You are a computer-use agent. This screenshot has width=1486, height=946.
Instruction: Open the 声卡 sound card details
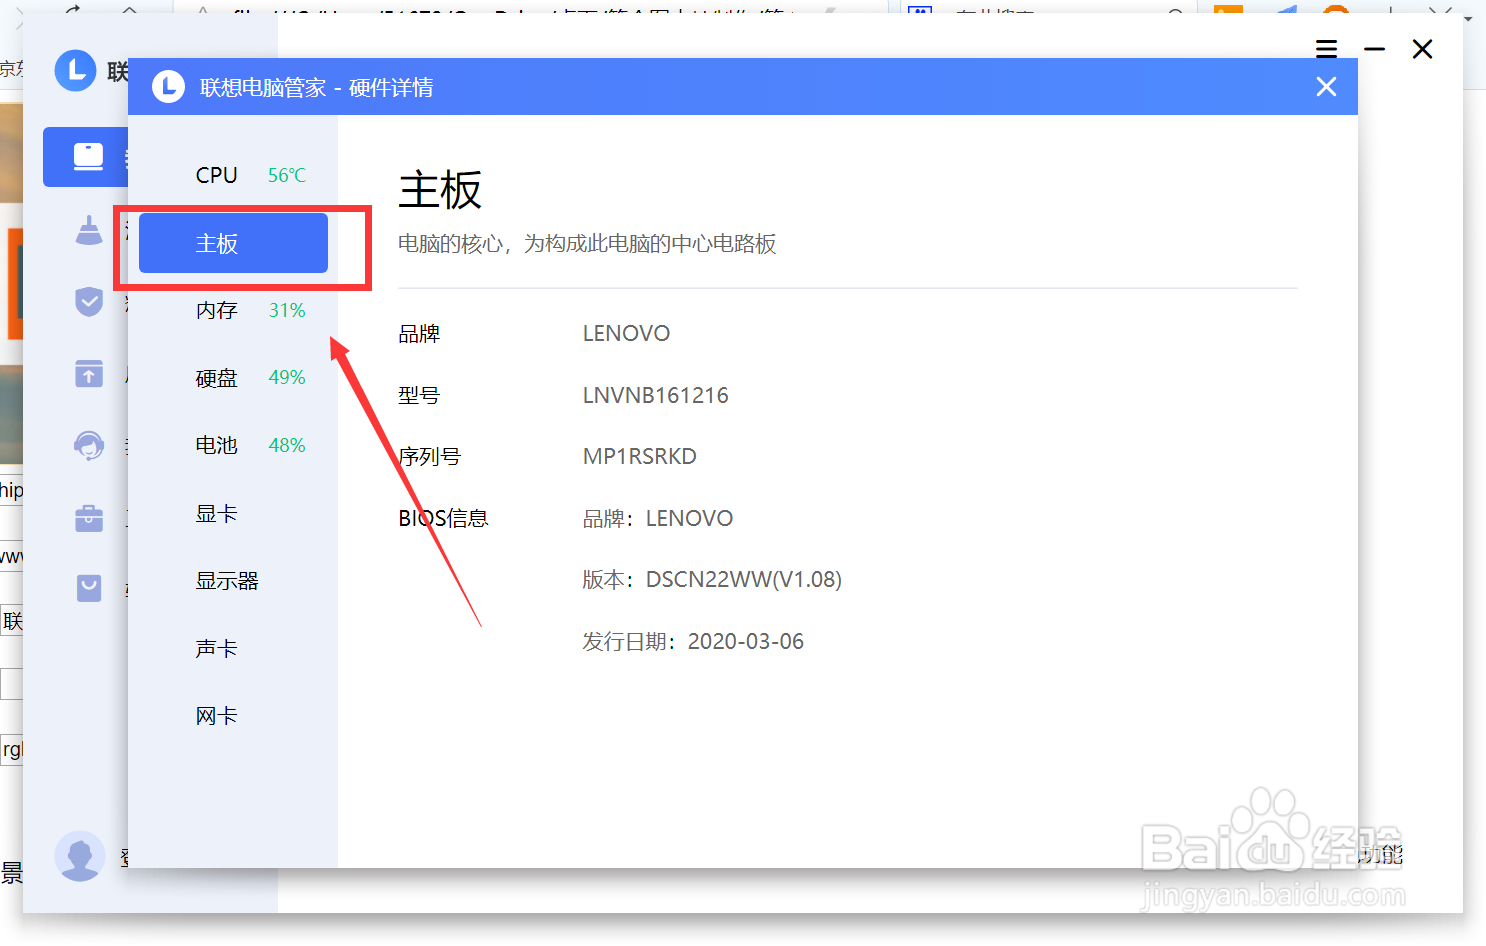216,647
